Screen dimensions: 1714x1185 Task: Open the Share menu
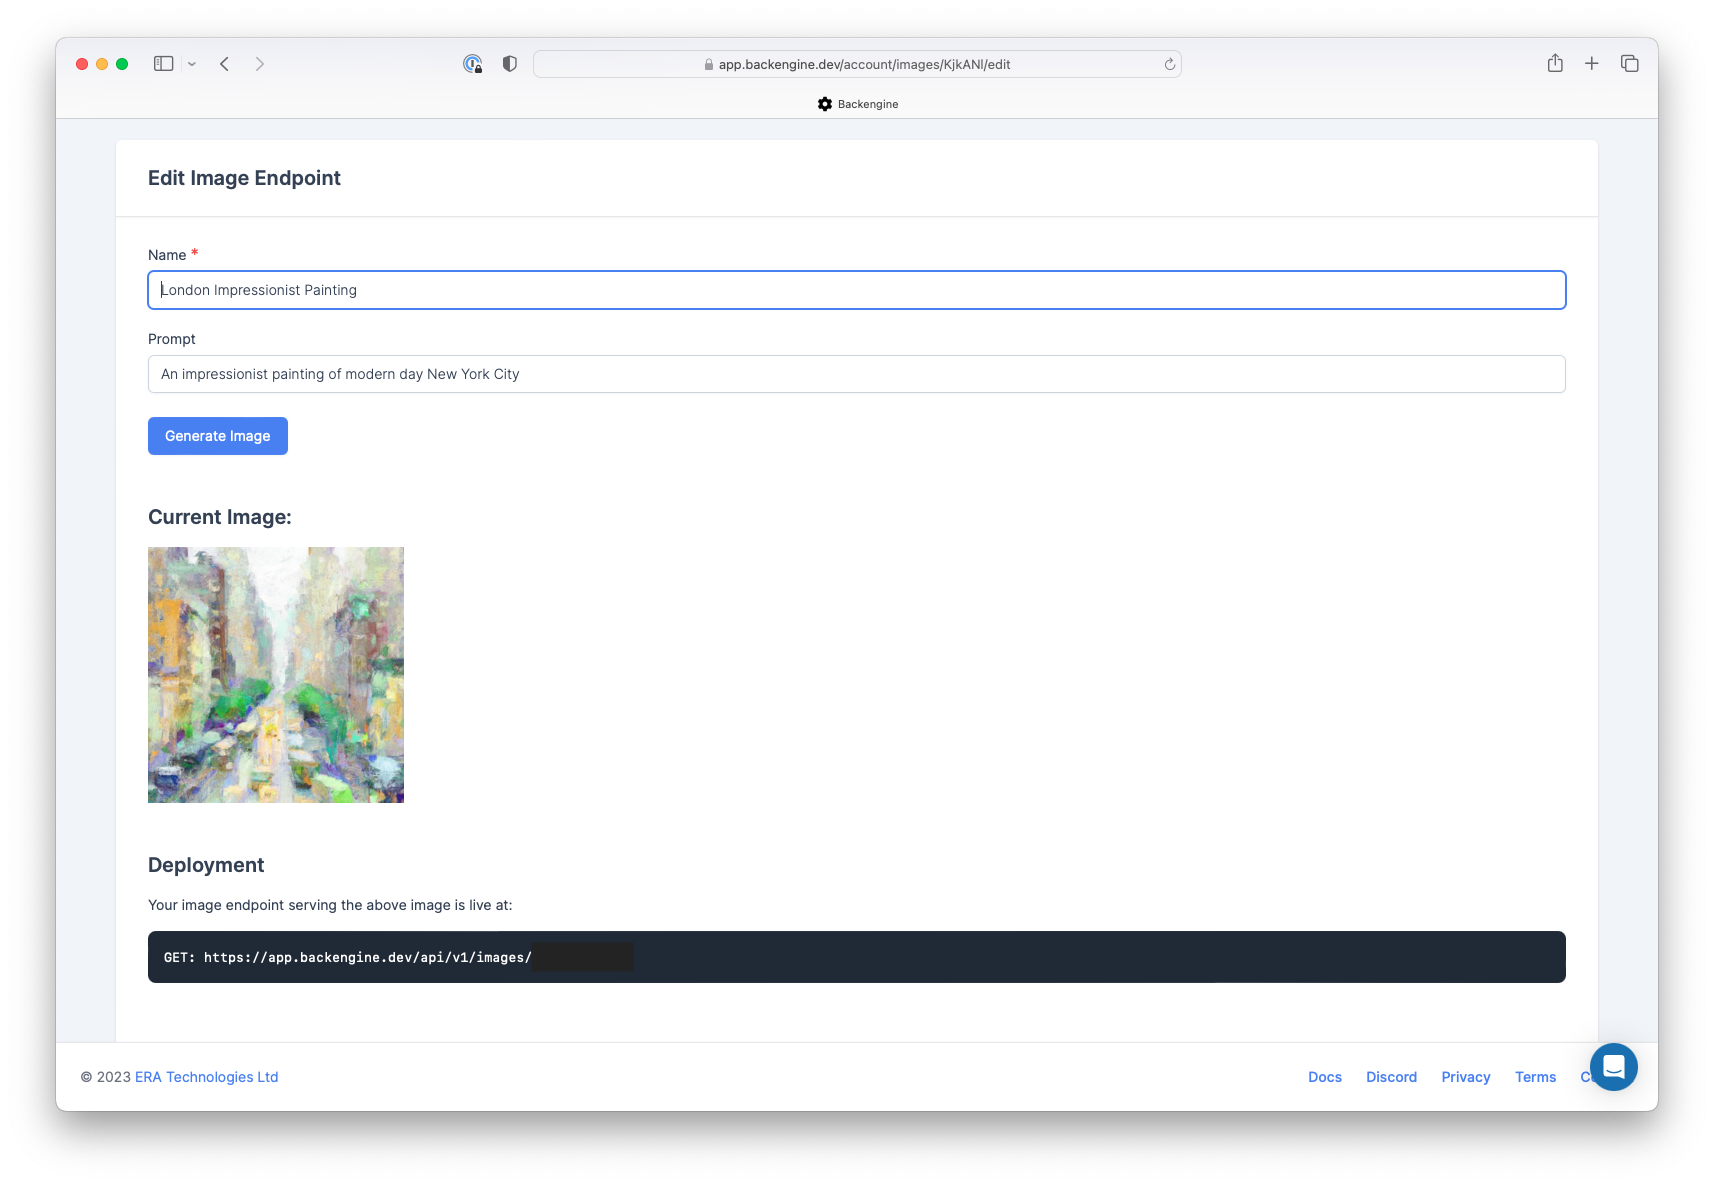(x=1555, y=63)
